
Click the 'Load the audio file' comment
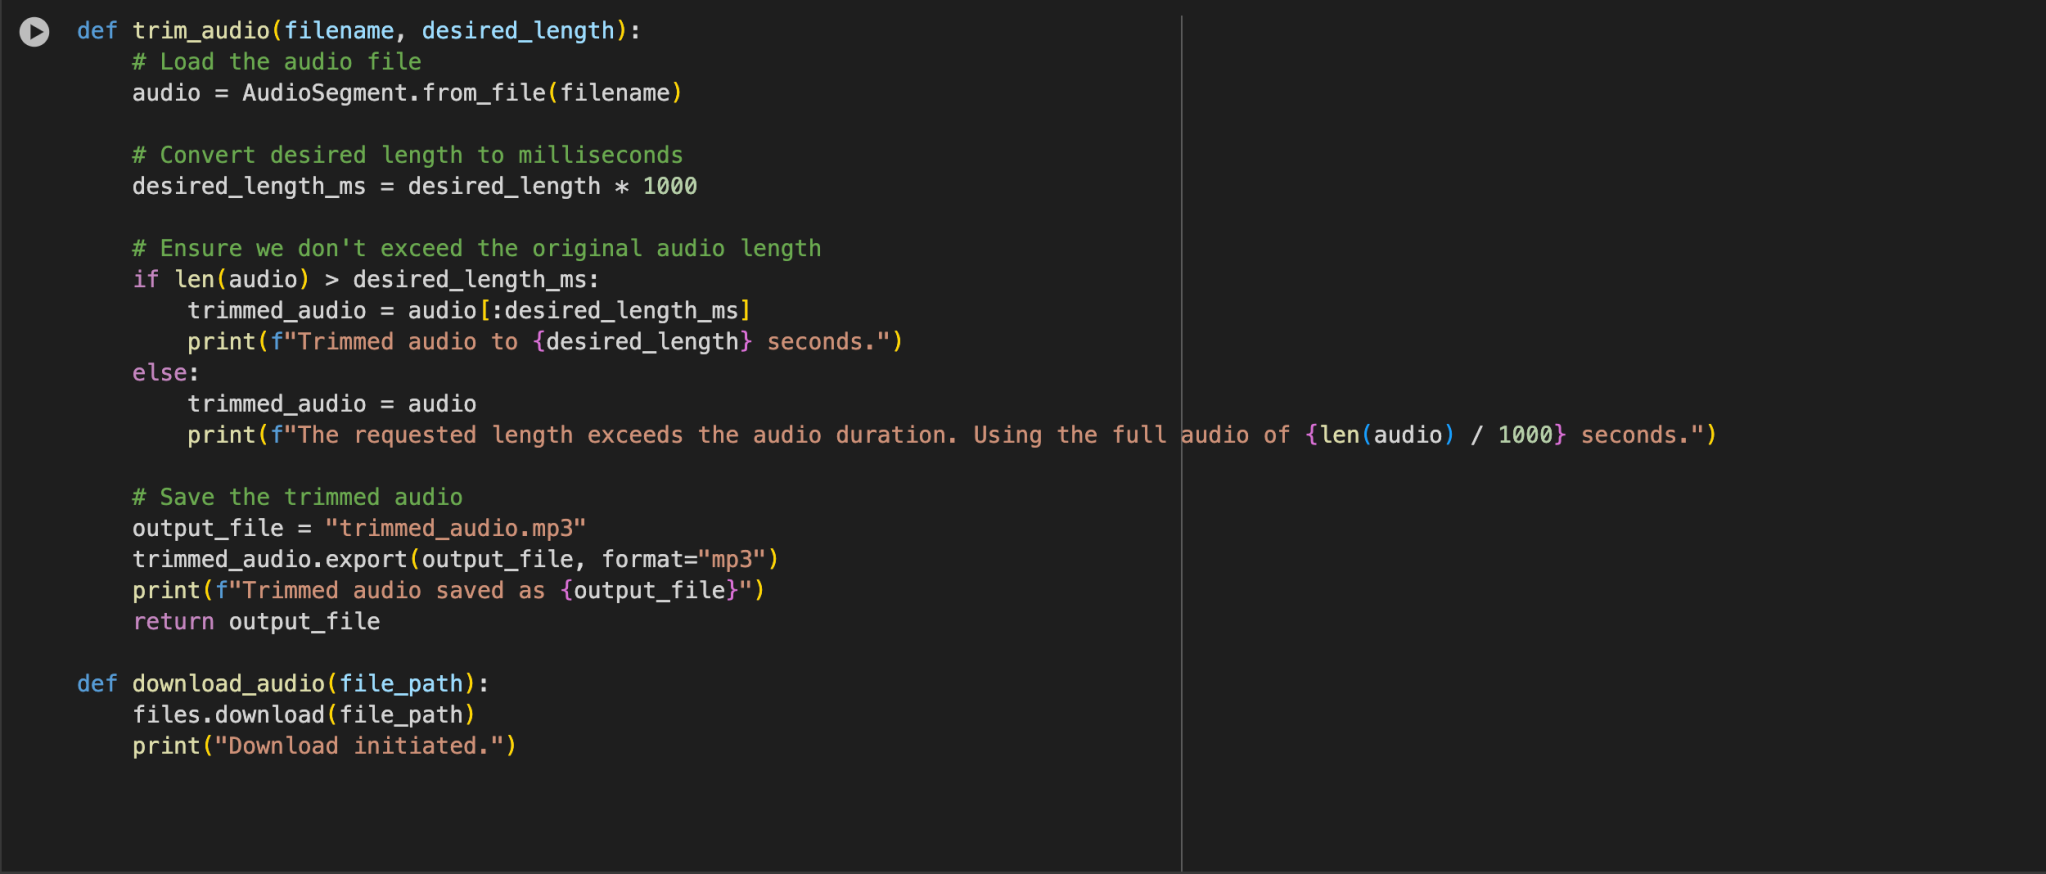277,62
